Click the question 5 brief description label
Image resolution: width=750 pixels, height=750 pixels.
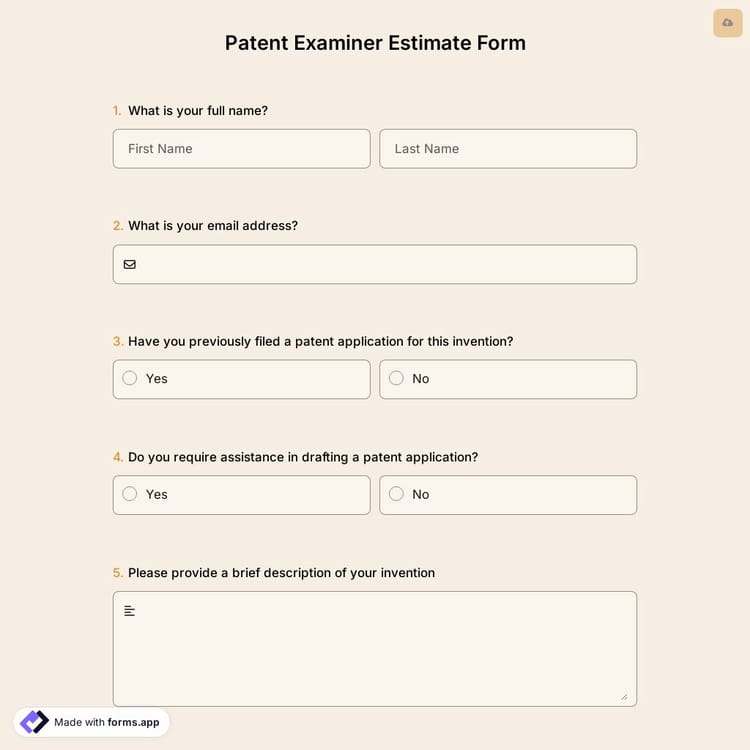point(281,573)
